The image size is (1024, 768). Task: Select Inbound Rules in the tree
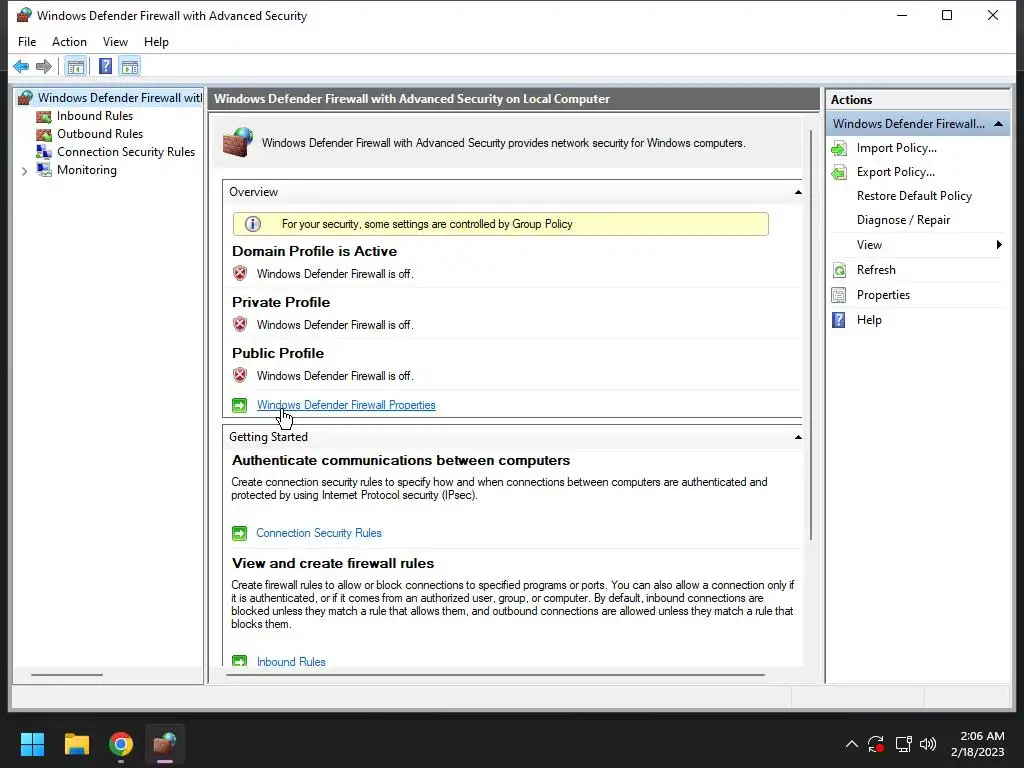point(95,116)
